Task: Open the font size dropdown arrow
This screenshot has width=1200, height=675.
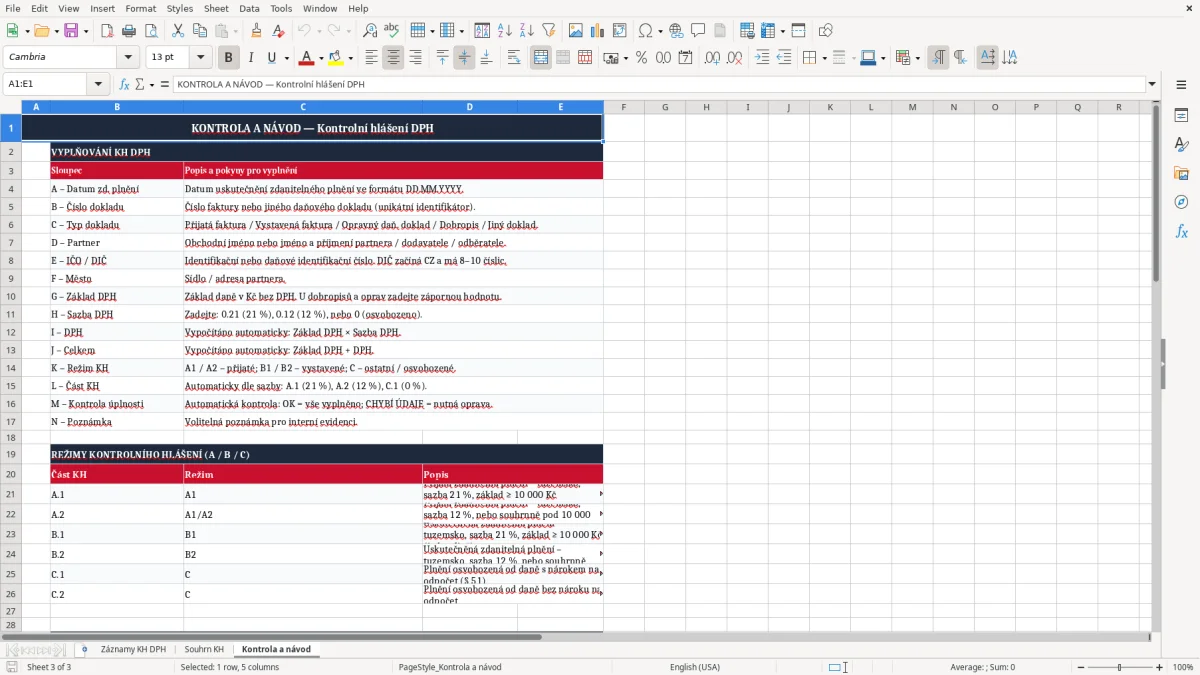Action: 201,58
